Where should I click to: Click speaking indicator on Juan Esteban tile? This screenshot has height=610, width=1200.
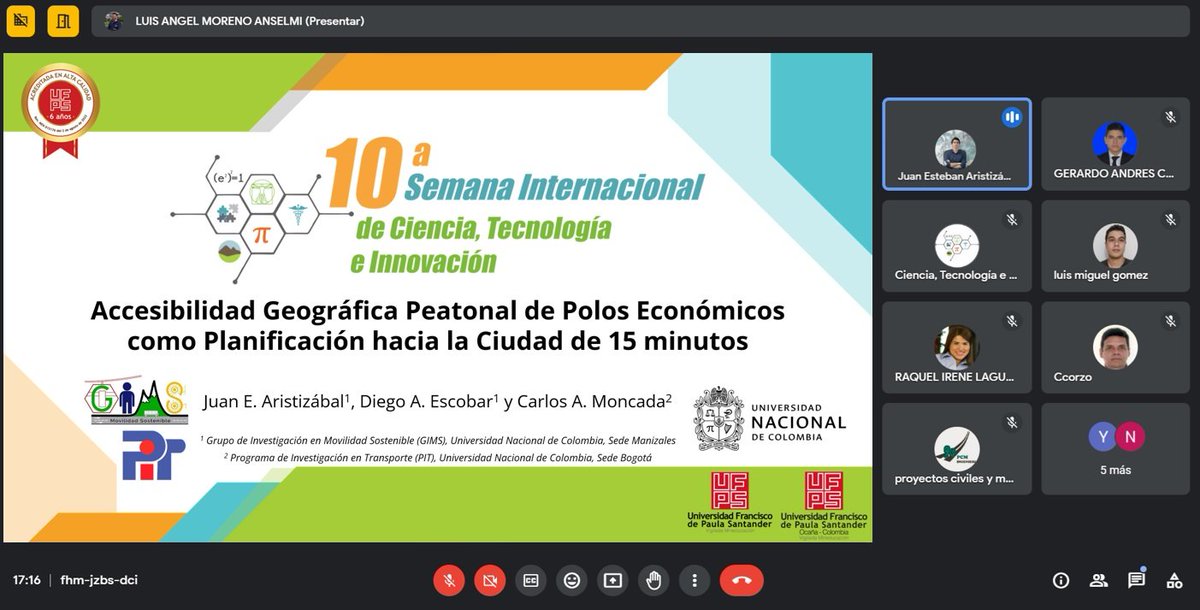tap(1012, 117)
